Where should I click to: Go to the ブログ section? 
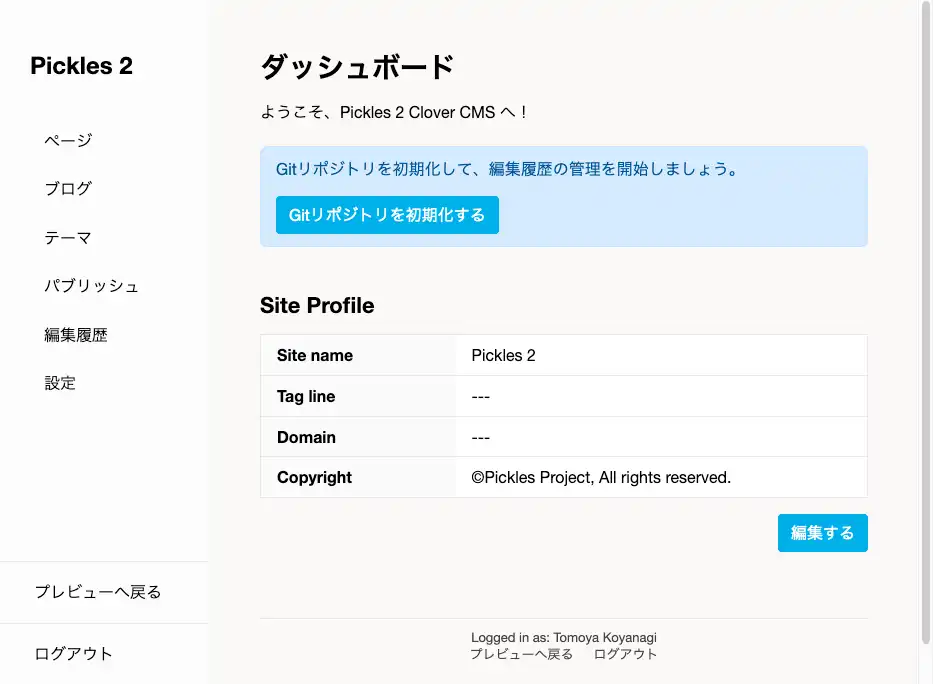tap(68, 189)
